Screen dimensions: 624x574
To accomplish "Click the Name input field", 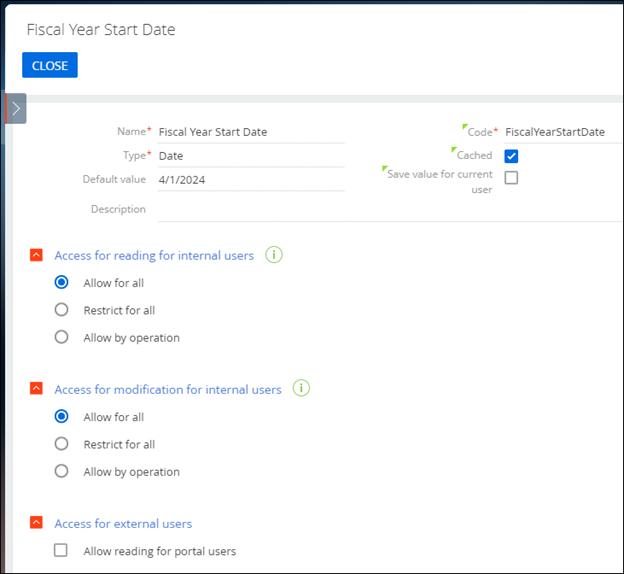I will (x=250, y=131).
